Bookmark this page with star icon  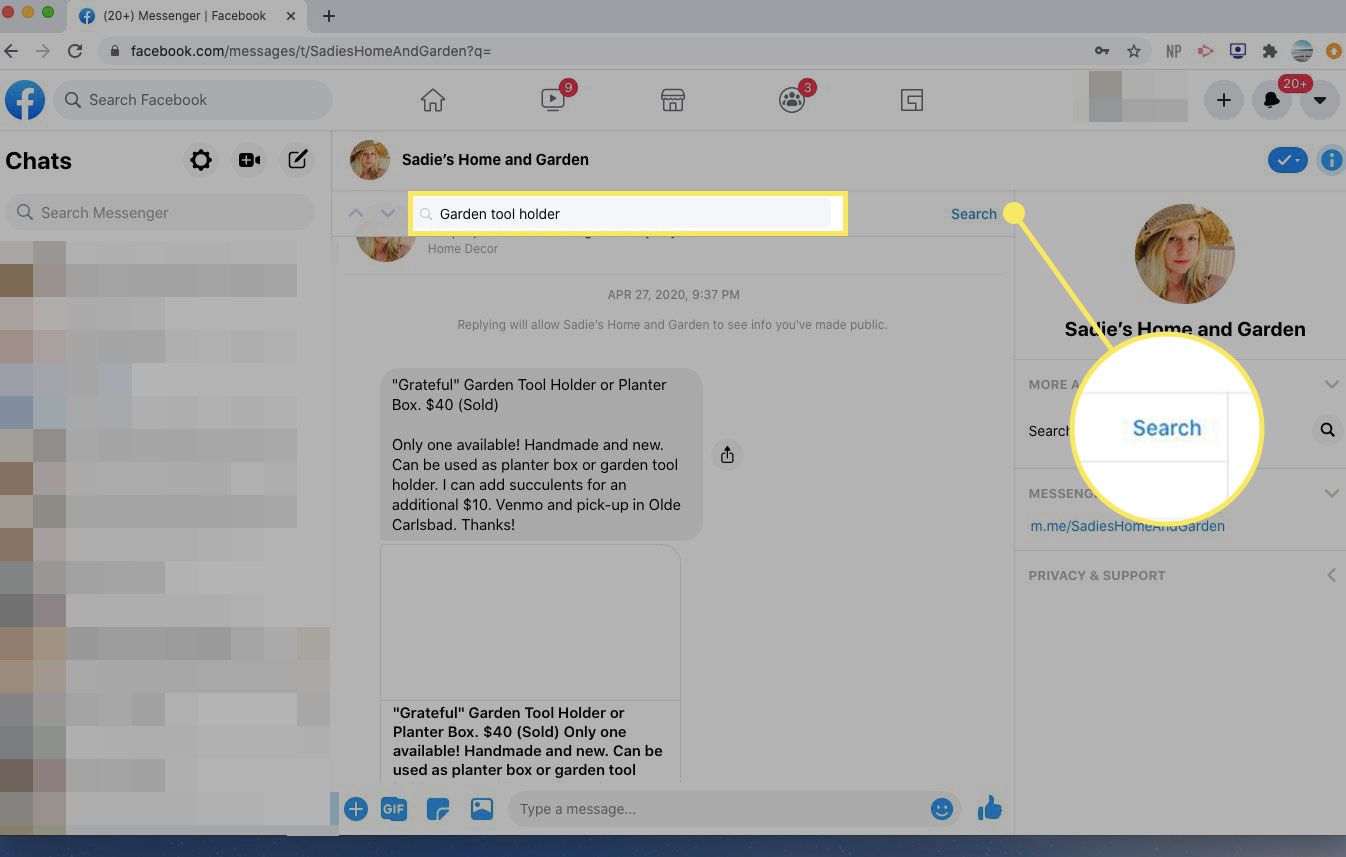(1133, 51)
